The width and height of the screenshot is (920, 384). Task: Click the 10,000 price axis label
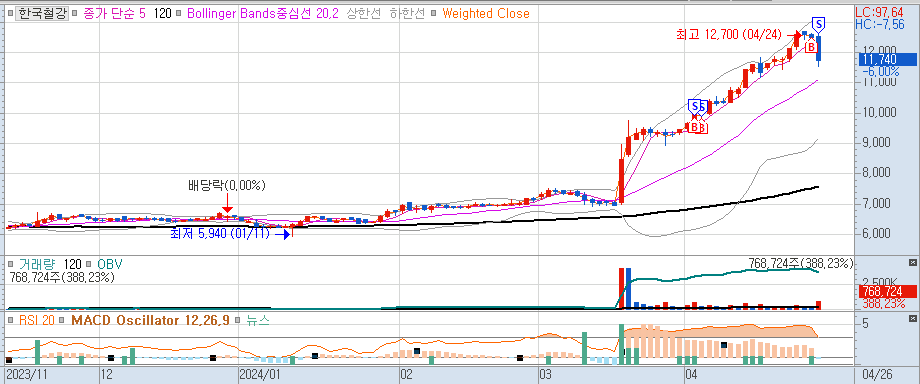879,112
